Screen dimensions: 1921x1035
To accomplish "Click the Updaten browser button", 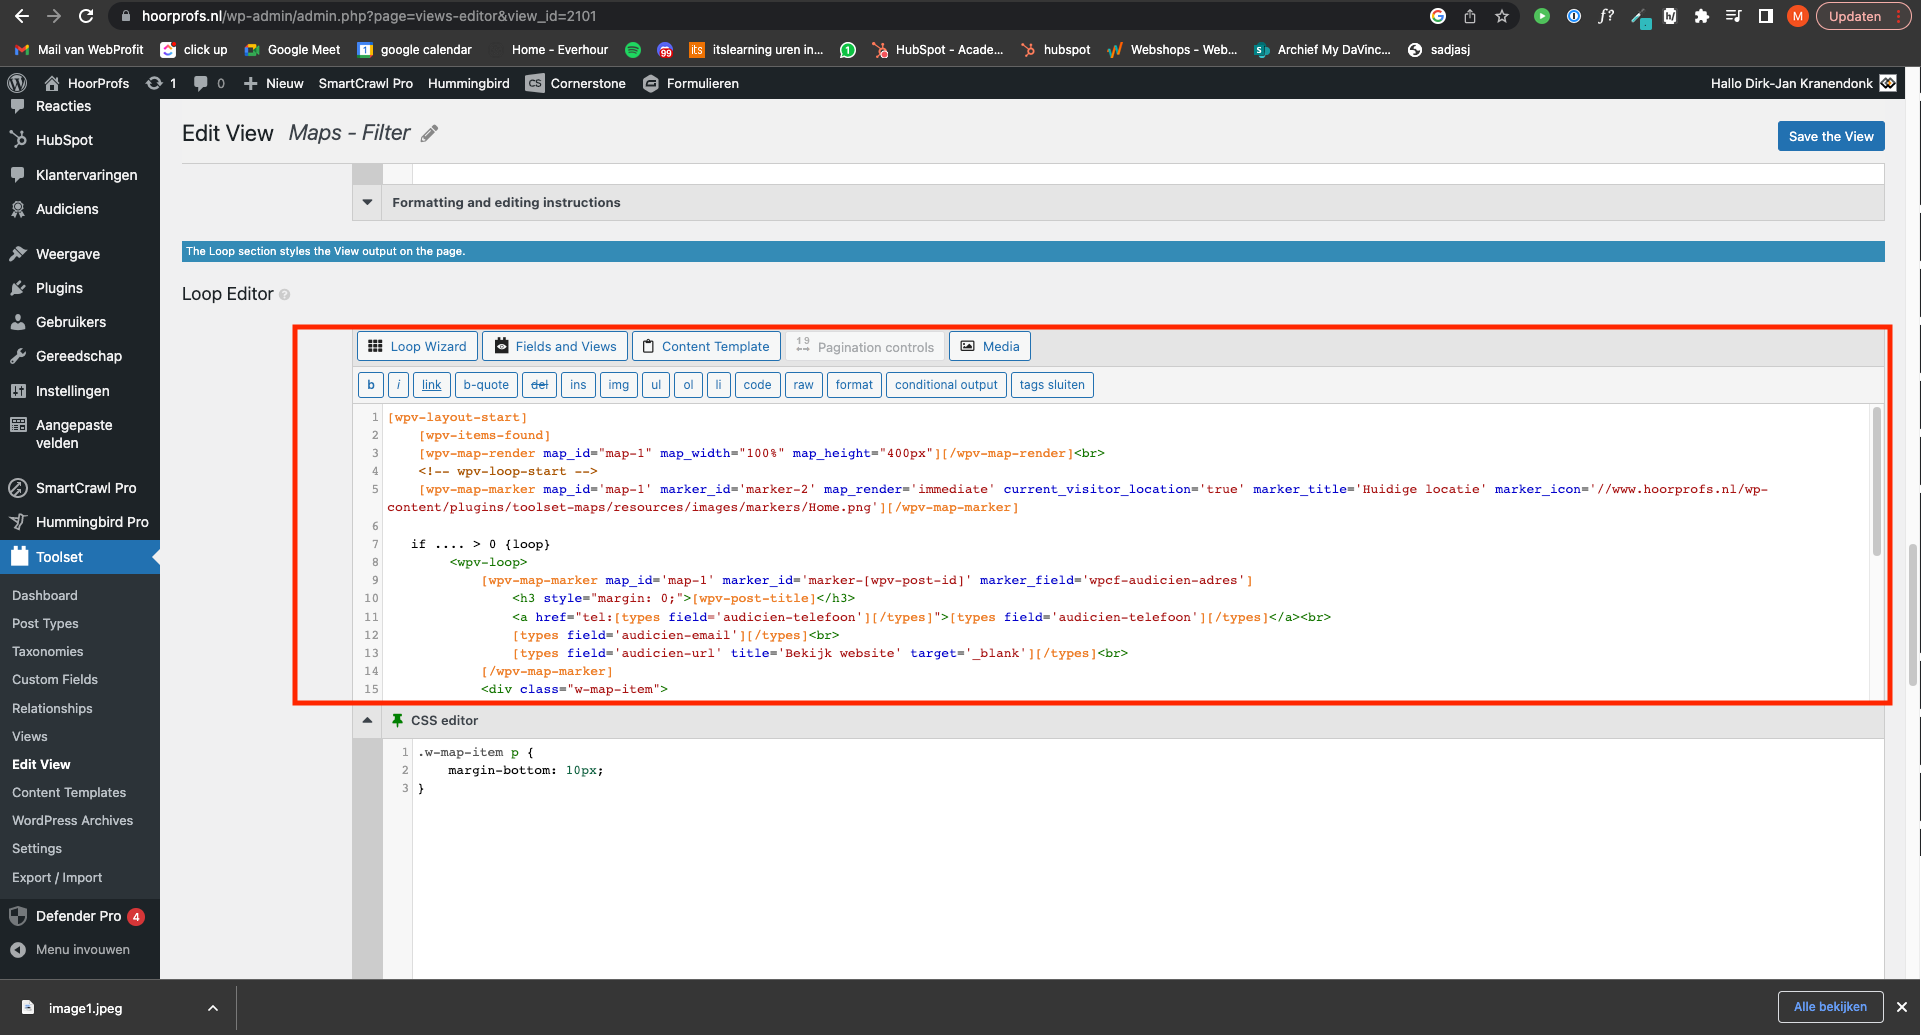I will tap(1862, 16).
